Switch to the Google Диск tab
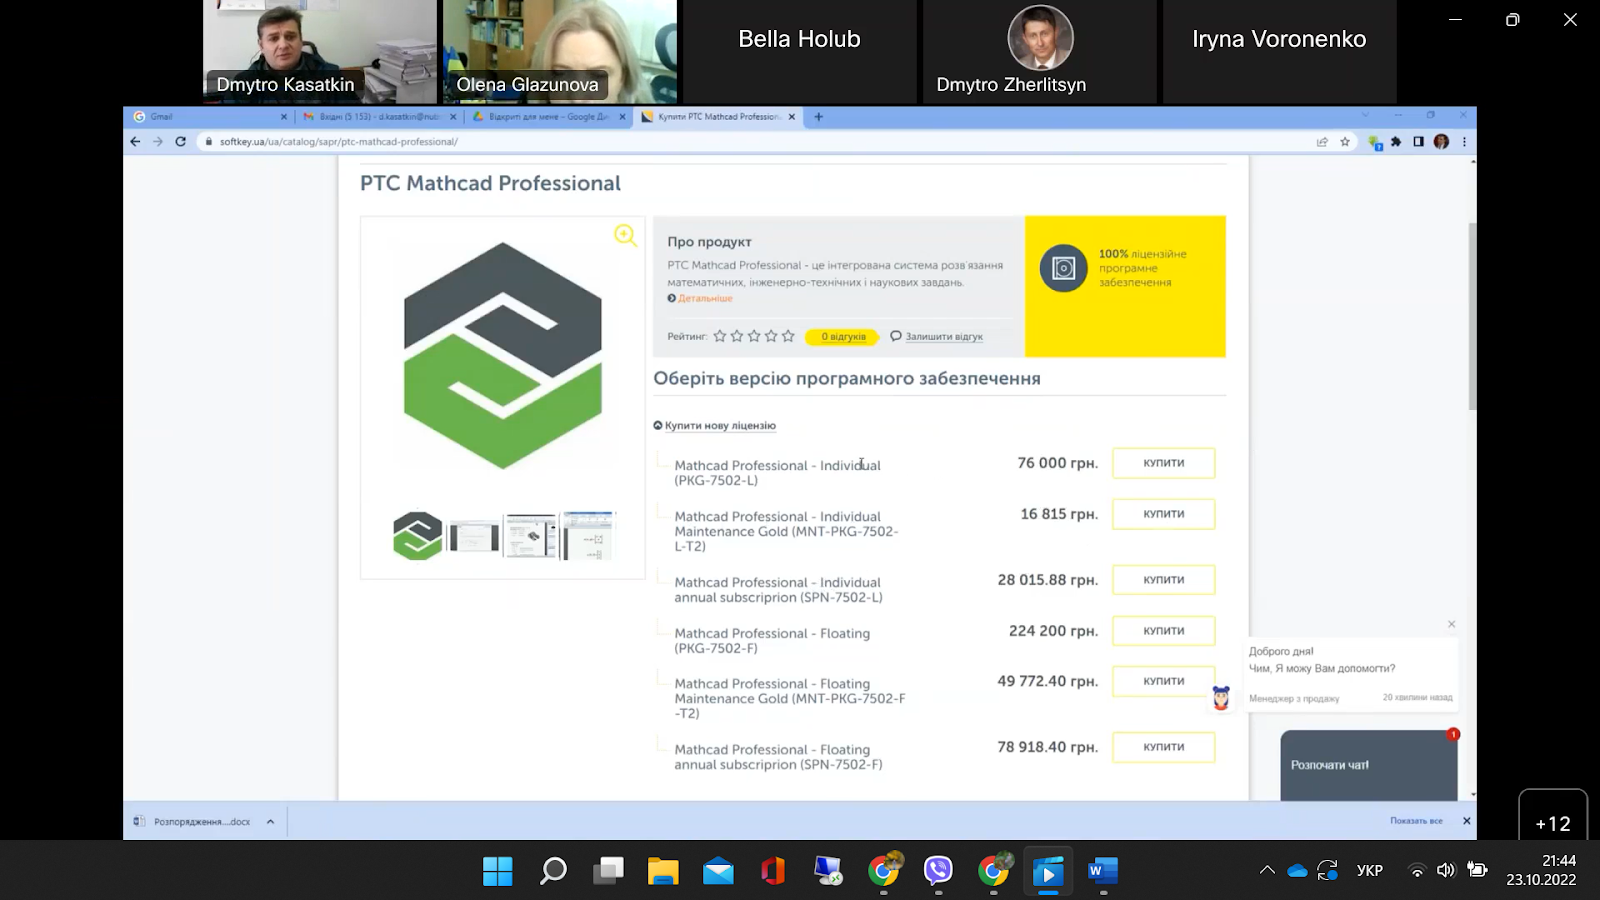The width and height of the screenshot is (1600, 900). click(549, 117)
